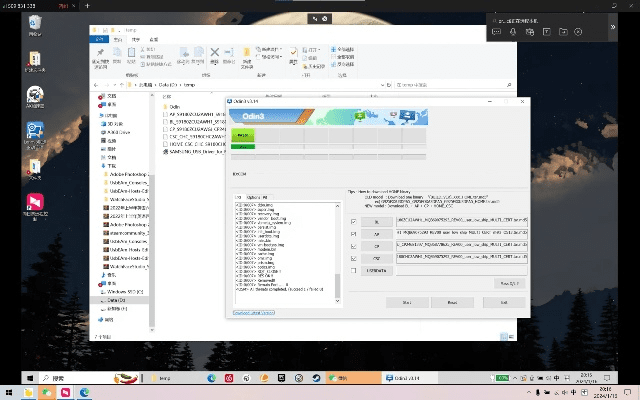Switch to the Options tab in Odin
The width and height of the screenshot is (640, 400).
pos(254,197)
